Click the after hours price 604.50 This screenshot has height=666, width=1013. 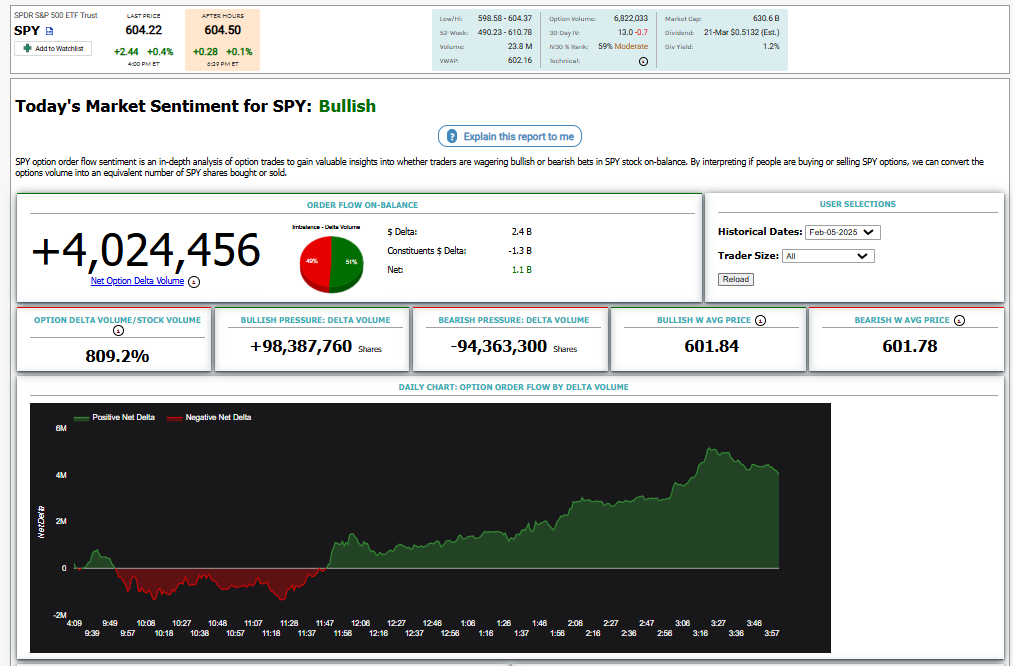tap(223, 30)
